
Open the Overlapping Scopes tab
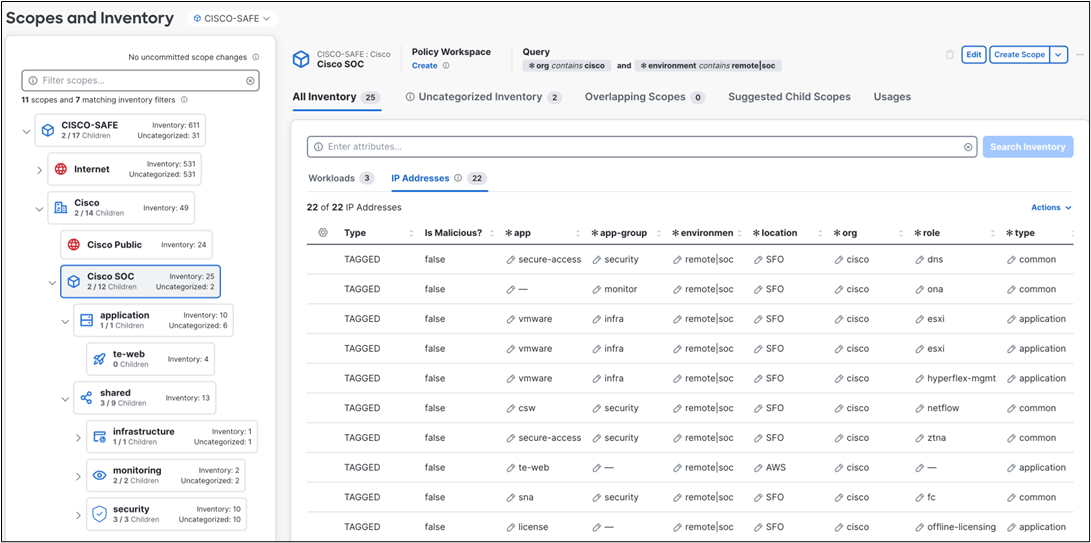tap(645, 97)
